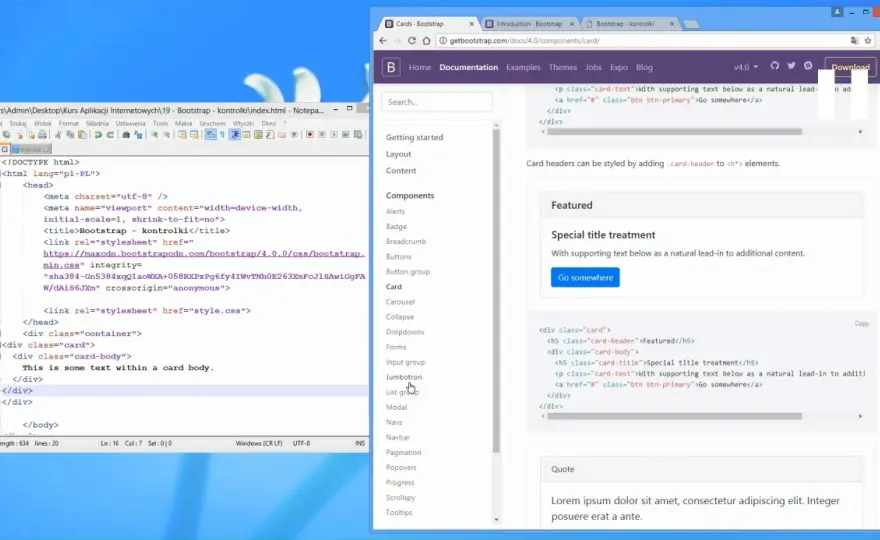The width and height of the screenshot is (880, 540).
Task: Click Chrome's Back arrow button
Action: (383, 40)
